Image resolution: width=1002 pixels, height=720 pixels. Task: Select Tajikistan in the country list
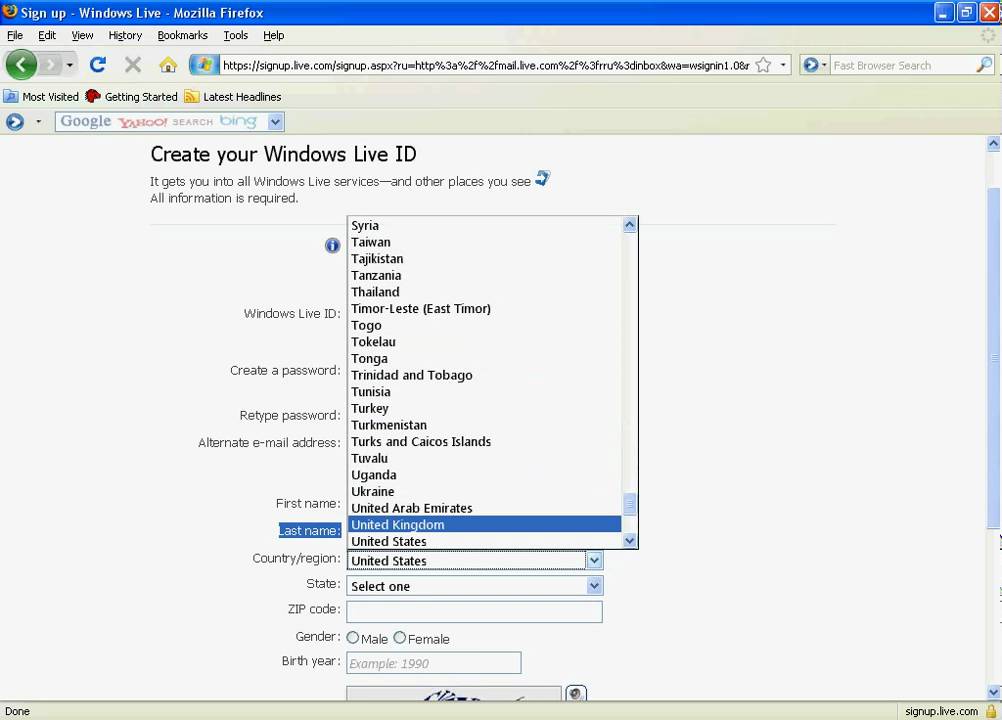[x=484, y=259]
